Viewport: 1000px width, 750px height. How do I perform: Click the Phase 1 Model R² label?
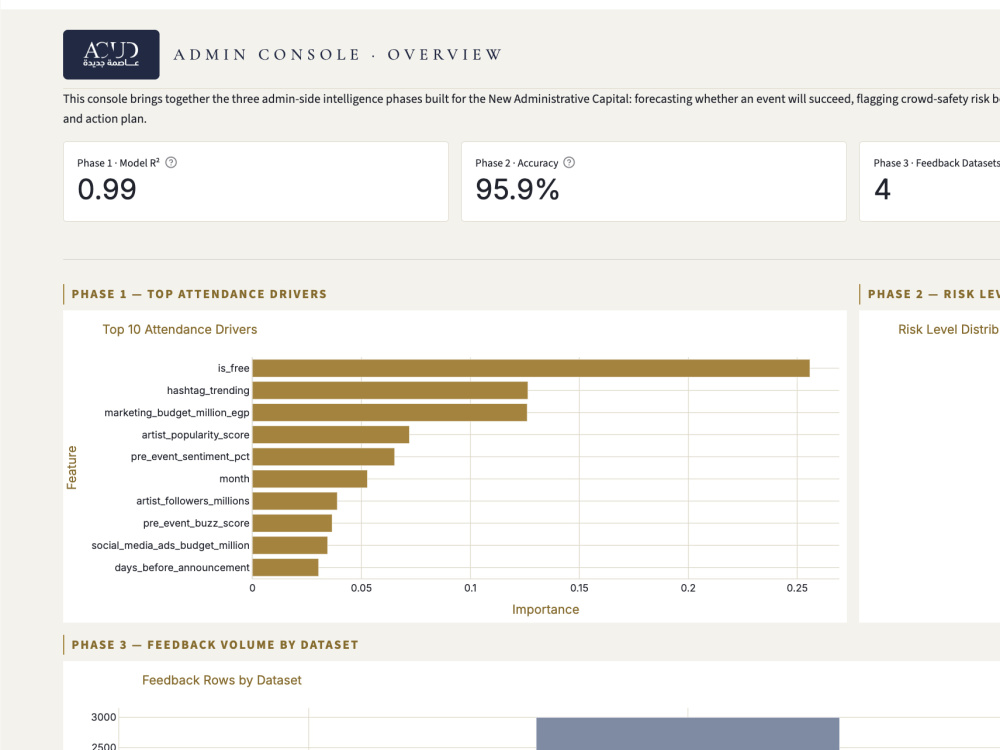pyautogui.click(x=119, y=163)
